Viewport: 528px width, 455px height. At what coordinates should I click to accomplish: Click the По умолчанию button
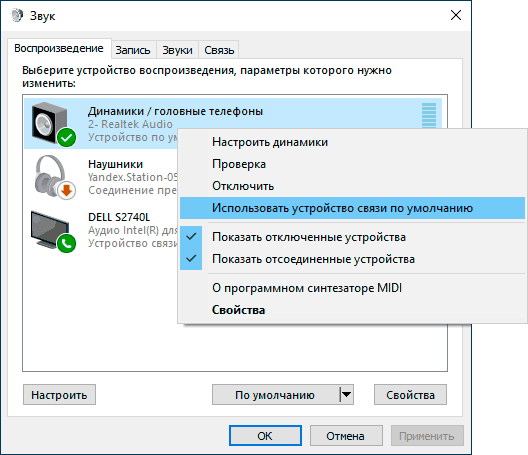point(275,395)
